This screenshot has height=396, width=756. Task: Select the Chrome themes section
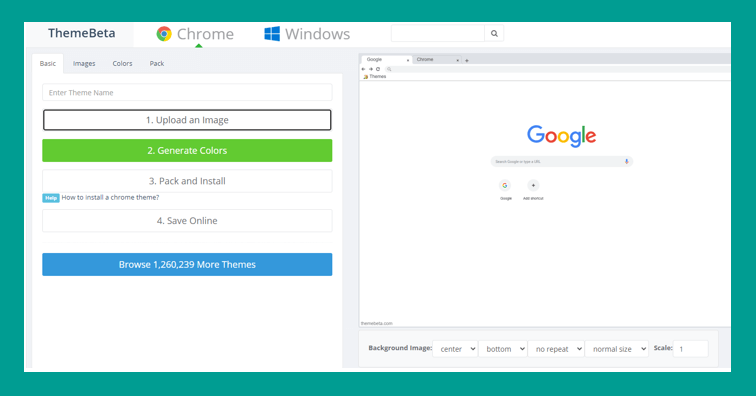195,34
